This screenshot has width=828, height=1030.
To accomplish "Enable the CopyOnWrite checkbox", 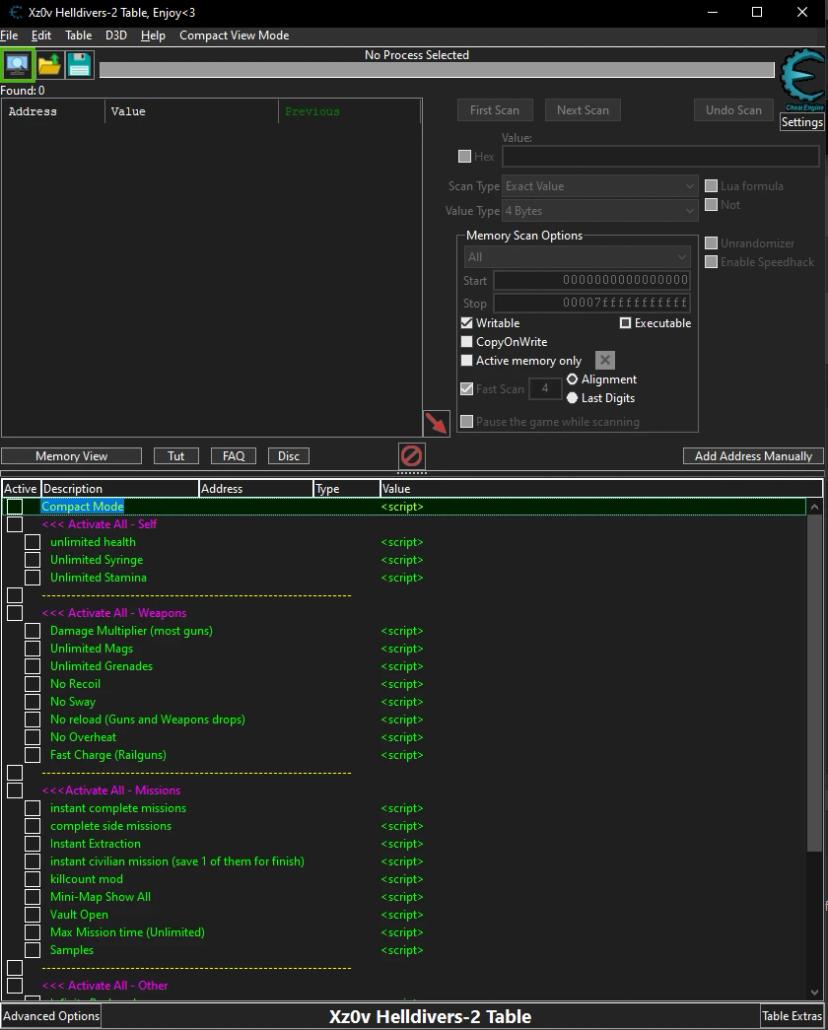I will 467,342.
